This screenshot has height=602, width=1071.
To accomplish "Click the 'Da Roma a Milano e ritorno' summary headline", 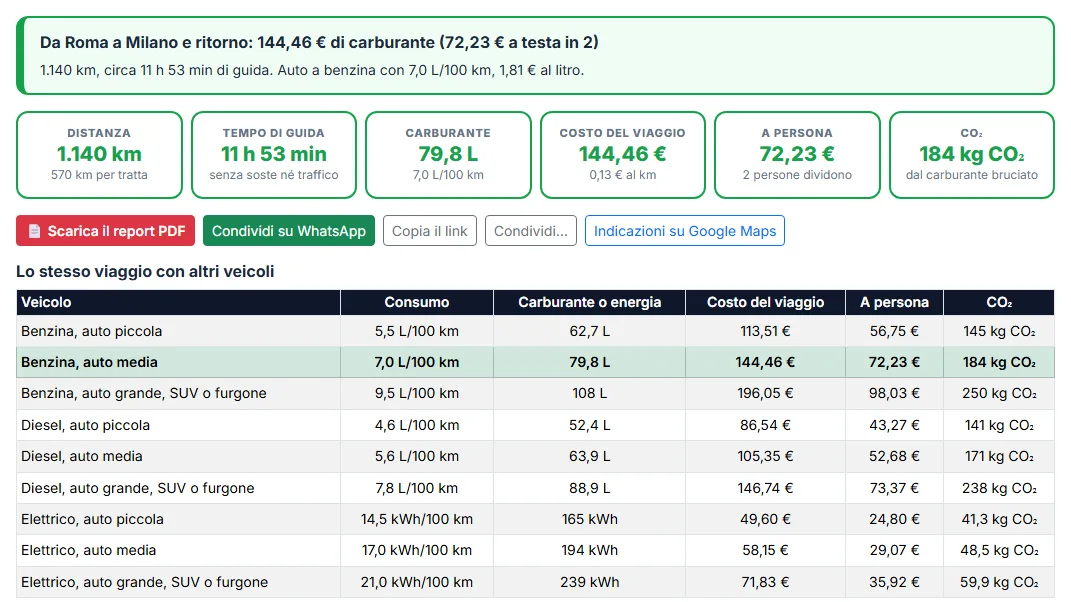I will (x=319, y=42).
